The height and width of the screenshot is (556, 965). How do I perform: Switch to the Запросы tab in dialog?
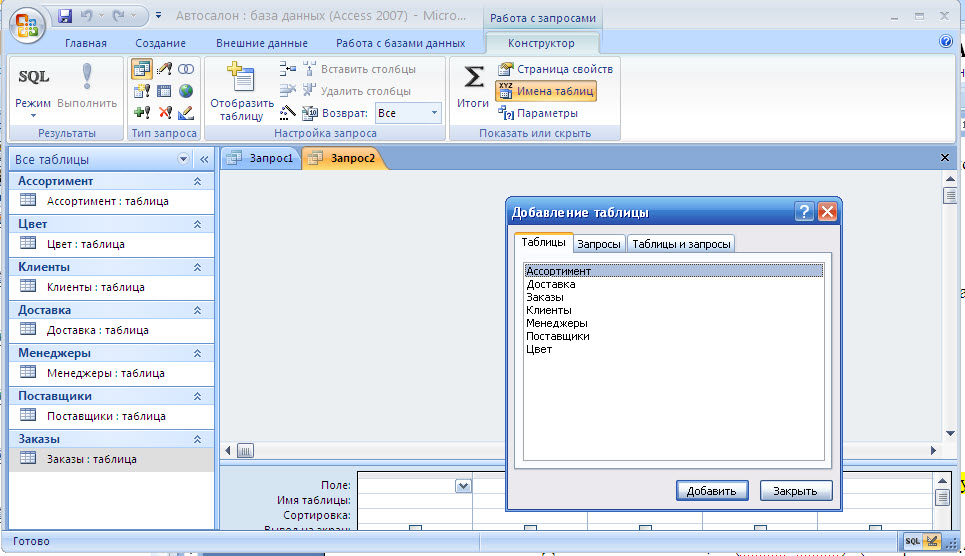pyautogui.click(x=599, y=244)
